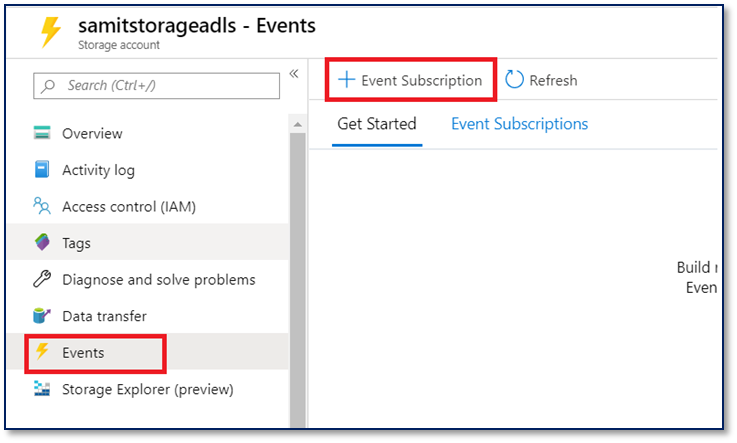This screenshot has height=443, width=737.
Task: Open Diagnose and solve problems
Action: click(158, 279)
